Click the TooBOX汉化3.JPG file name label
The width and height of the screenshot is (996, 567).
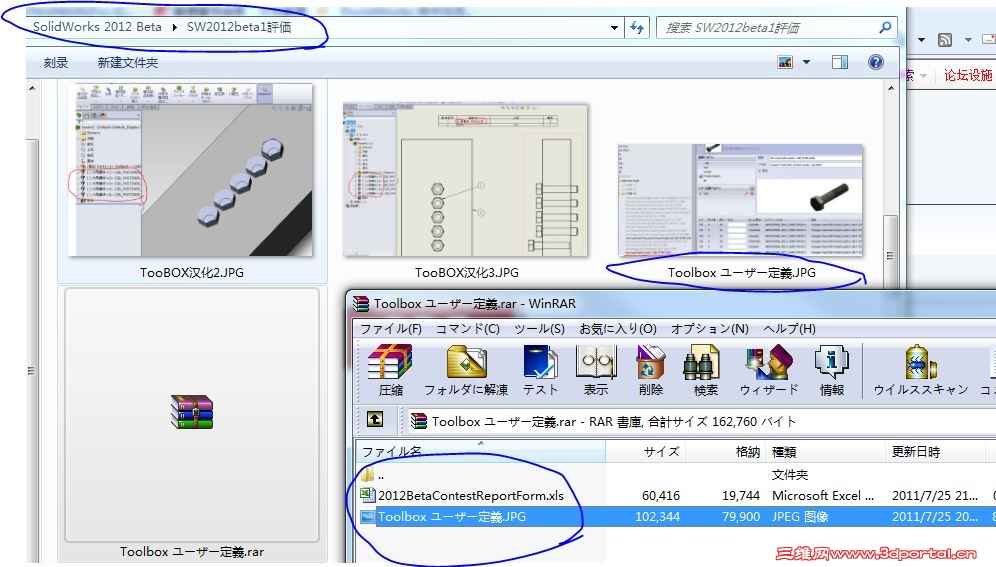click(466, 272)
